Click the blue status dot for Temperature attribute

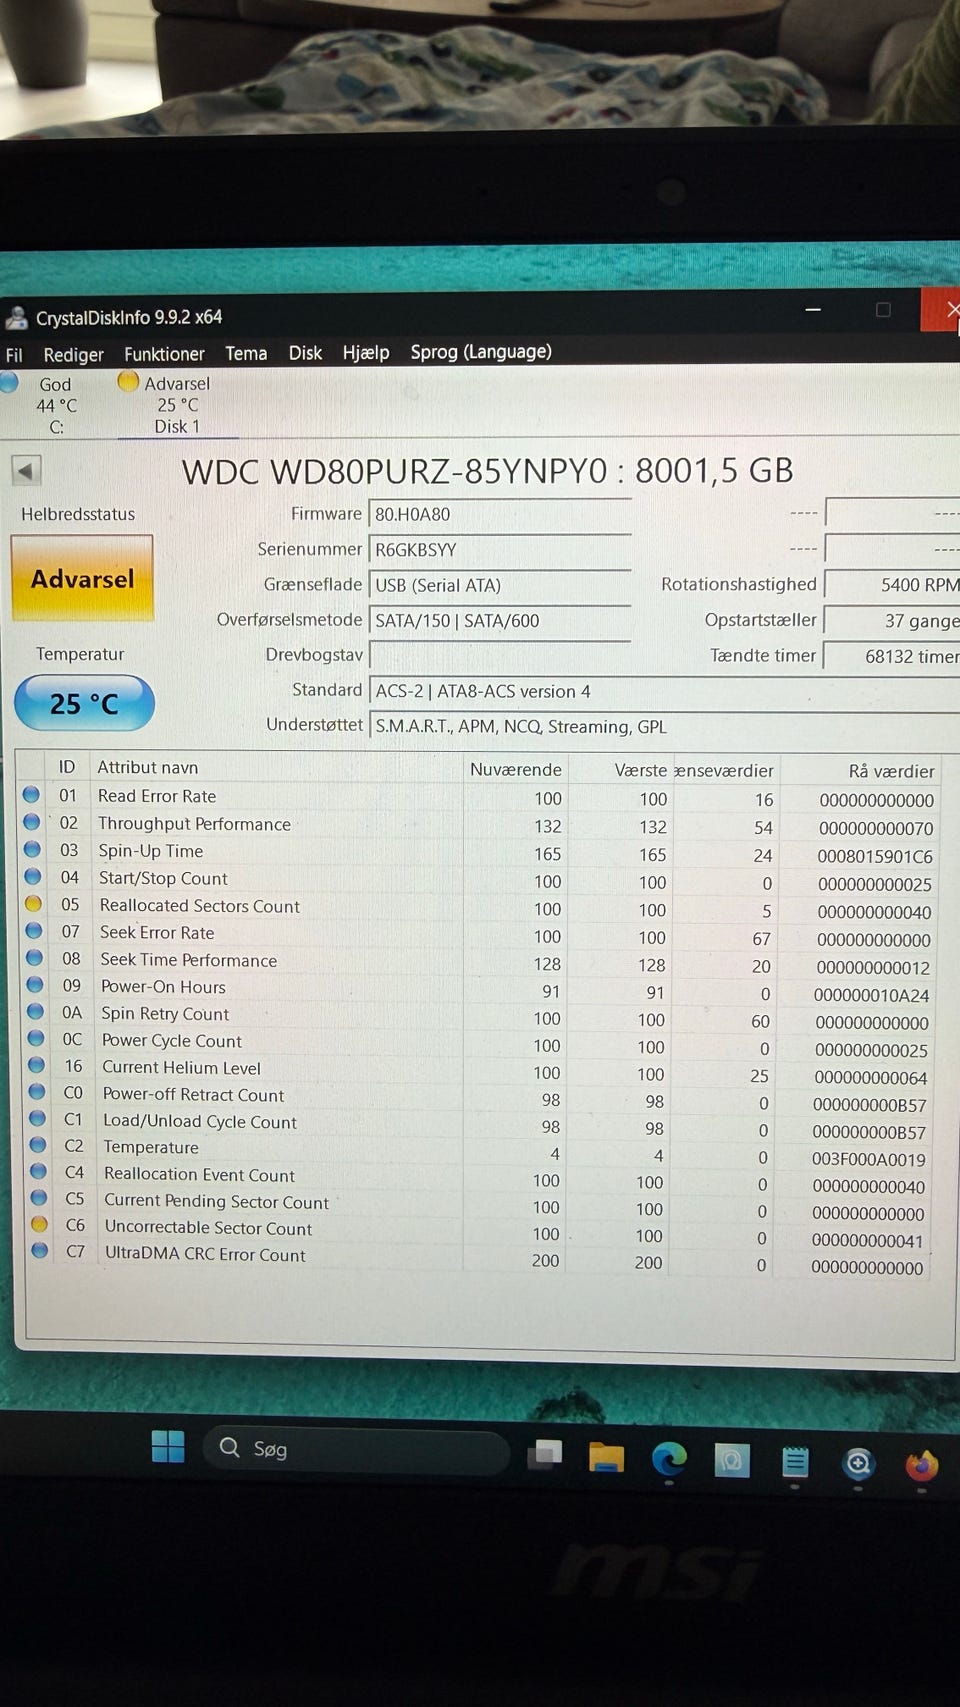pyautogui.click(x=38, y=1145)
